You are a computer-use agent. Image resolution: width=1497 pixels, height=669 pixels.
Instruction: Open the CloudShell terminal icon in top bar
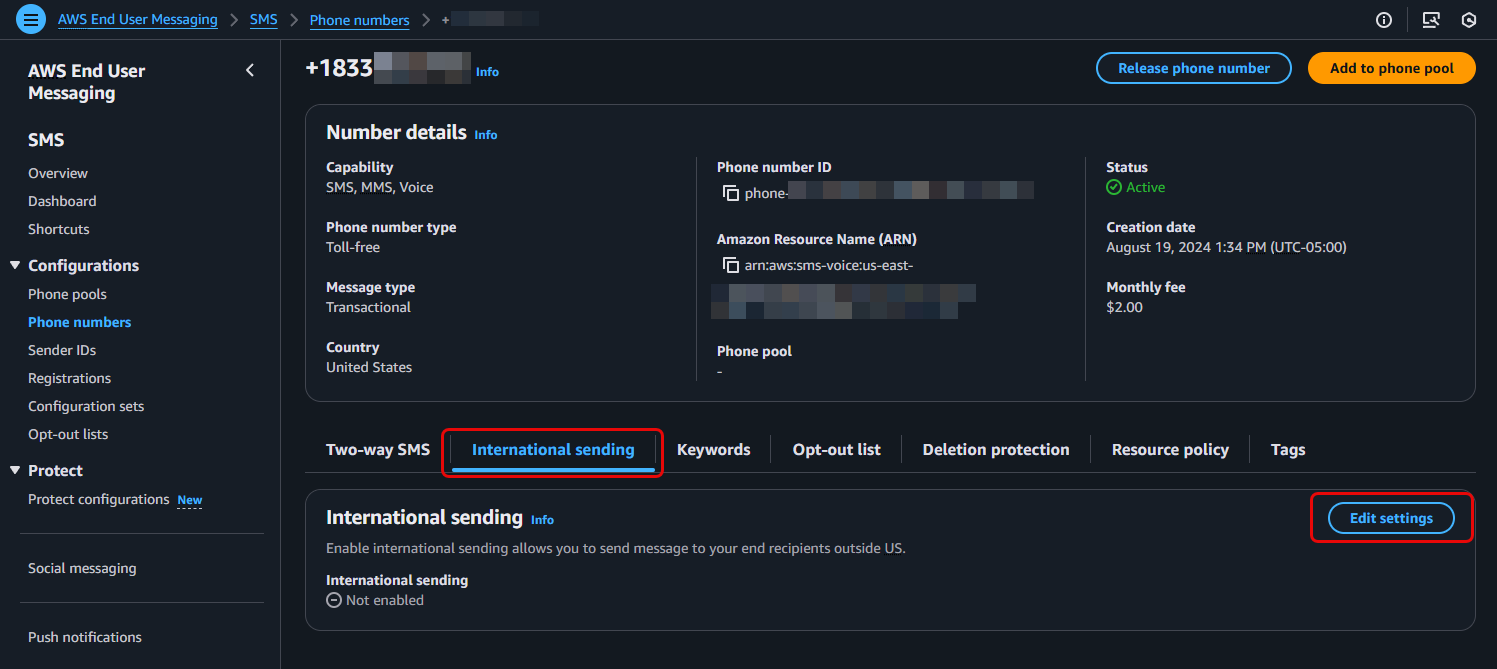1431,19
